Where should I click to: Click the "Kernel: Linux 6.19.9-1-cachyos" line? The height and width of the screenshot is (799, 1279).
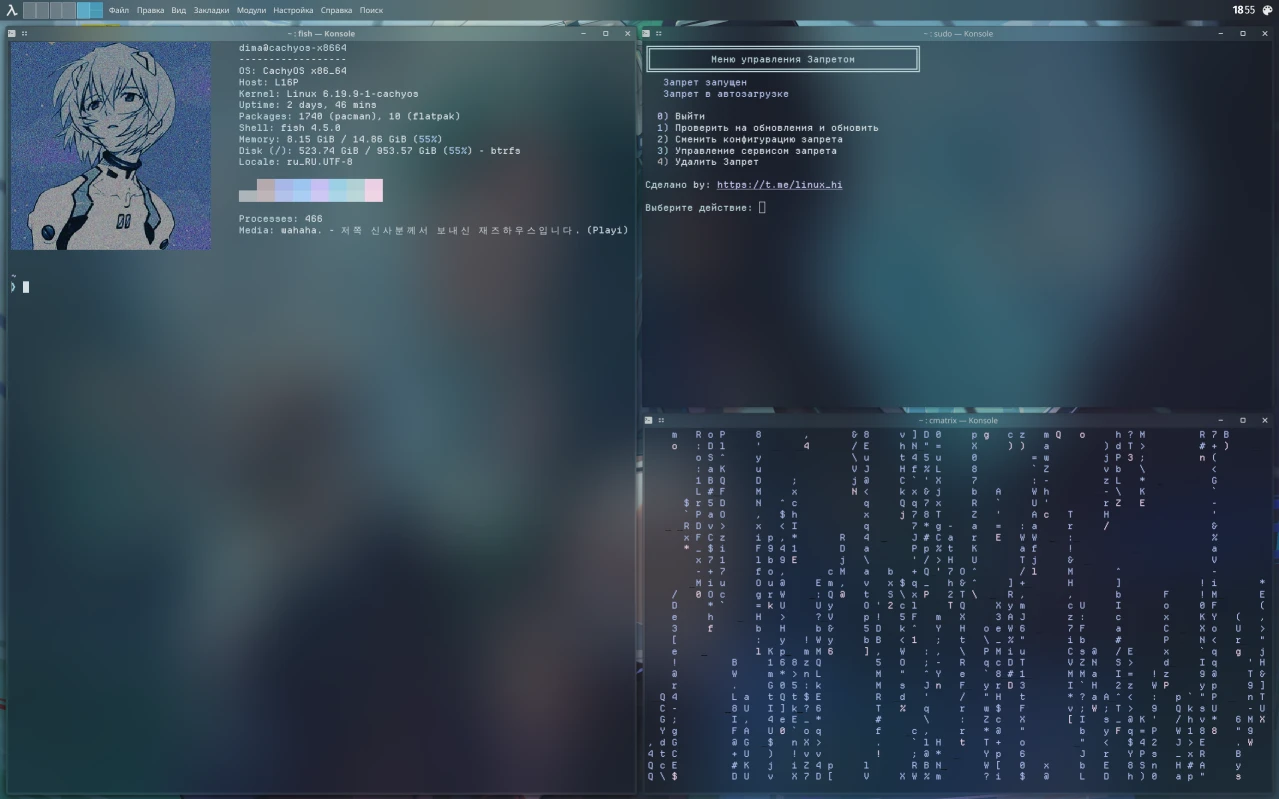329,94
